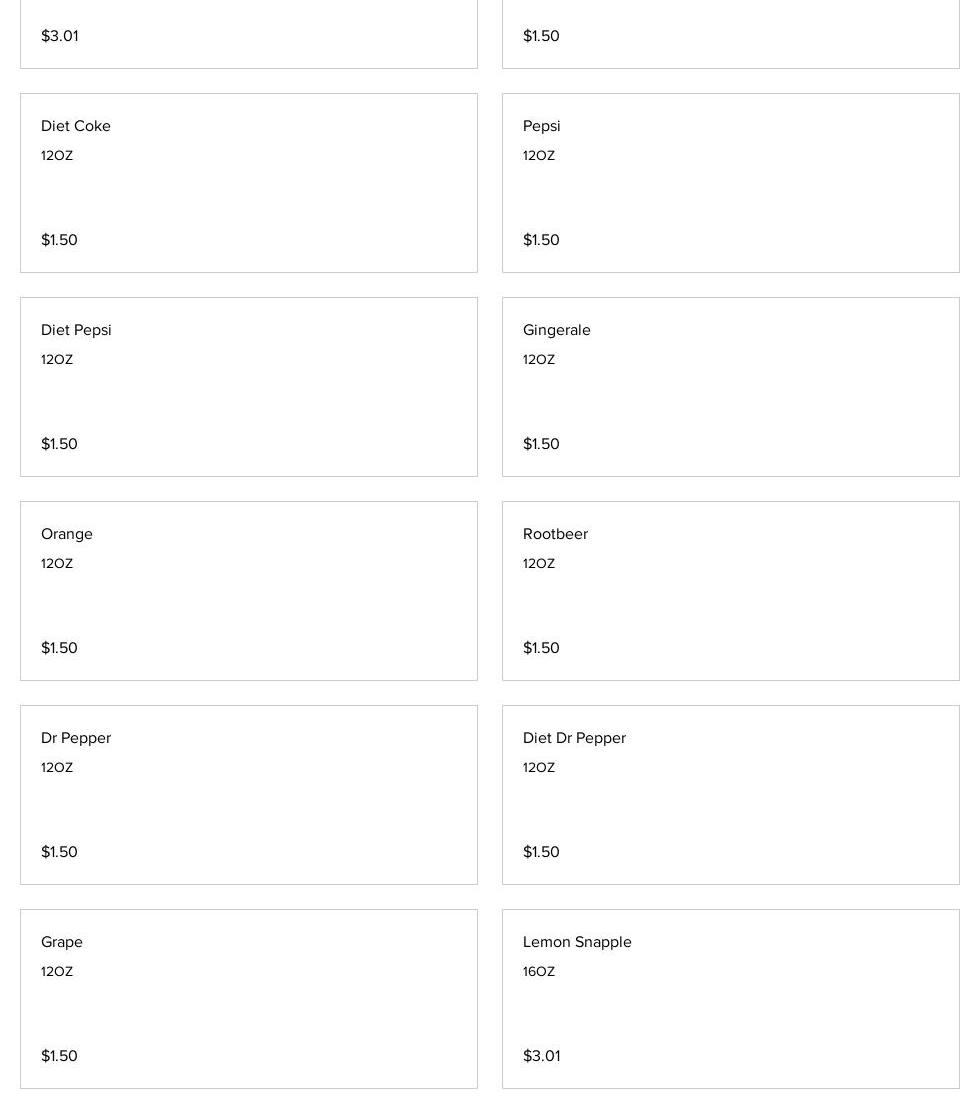The height and width of the screenshot is (1098, 965).
Task: Select the Orange soda item card
Action: tap(248, 591)
